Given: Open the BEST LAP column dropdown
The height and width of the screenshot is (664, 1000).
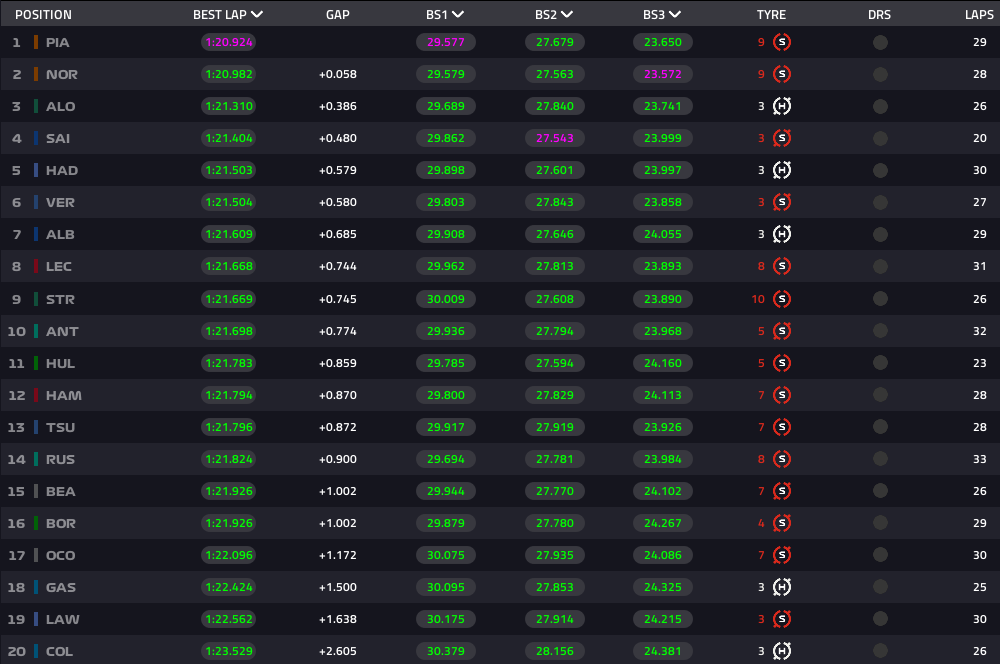Looking at the screenshot, I should tap(257, 15).
